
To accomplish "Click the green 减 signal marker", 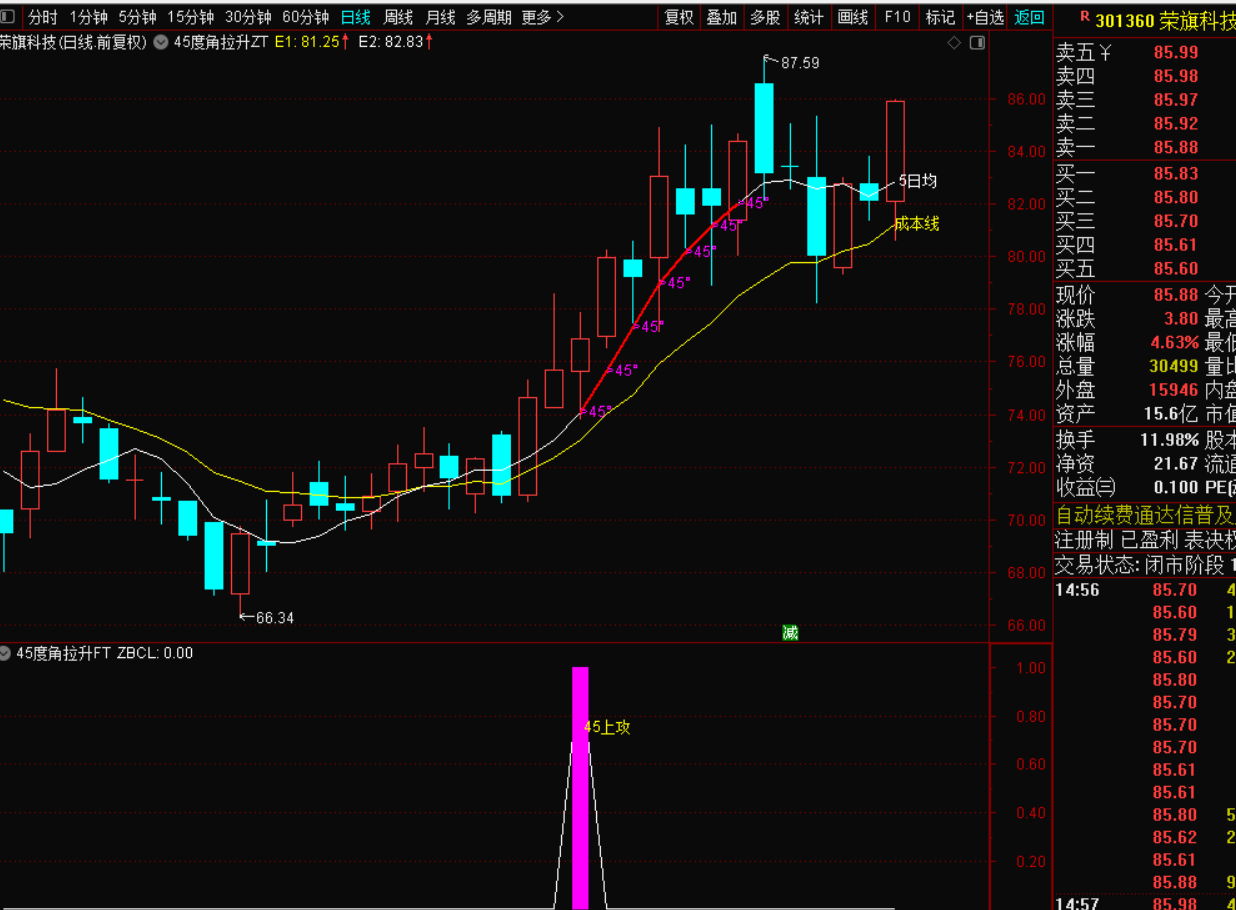I will [x=790, y=632].
